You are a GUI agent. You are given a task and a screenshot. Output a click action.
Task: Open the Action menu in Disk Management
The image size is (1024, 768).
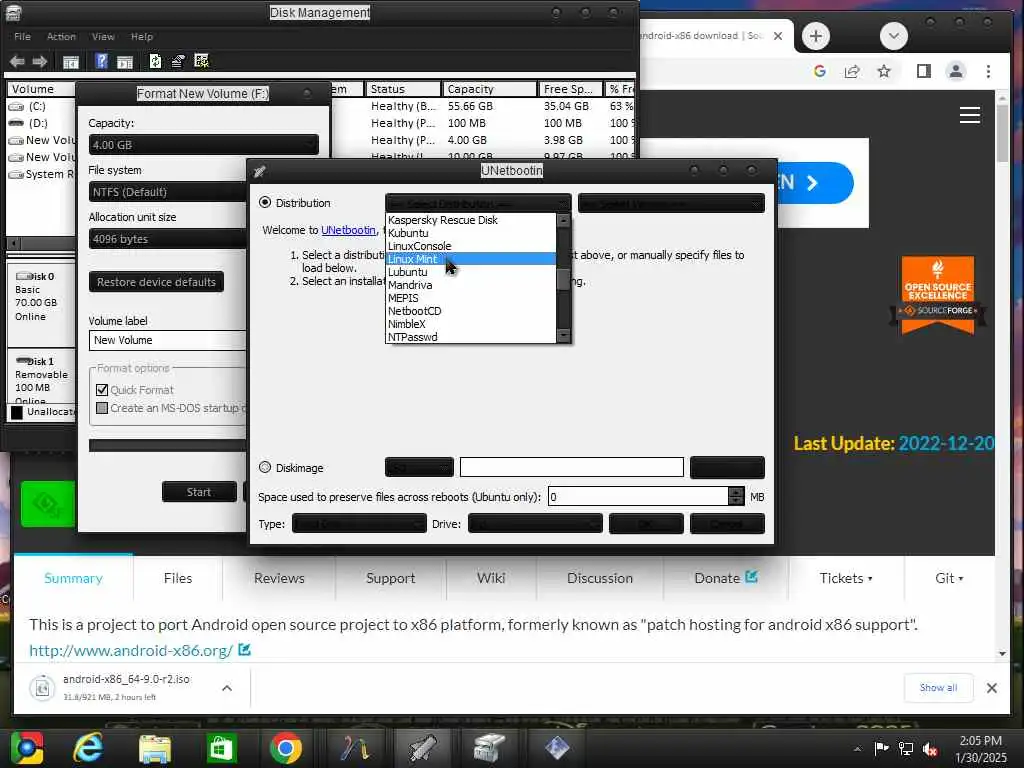pos(61,37)
